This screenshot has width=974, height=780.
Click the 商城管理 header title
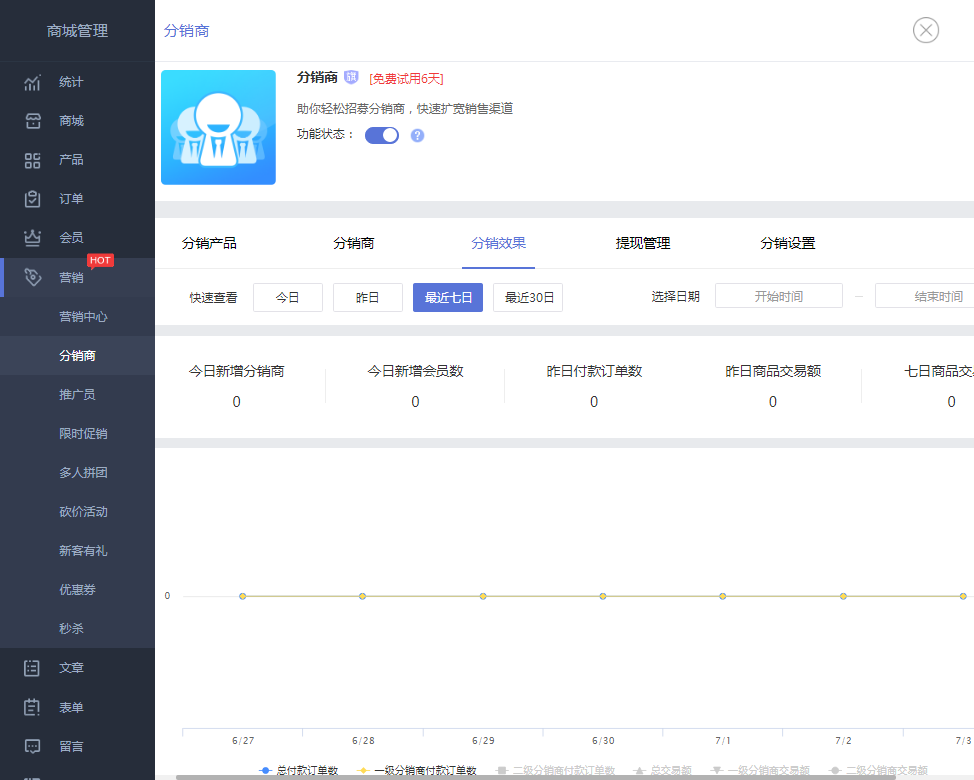point(78,31)
